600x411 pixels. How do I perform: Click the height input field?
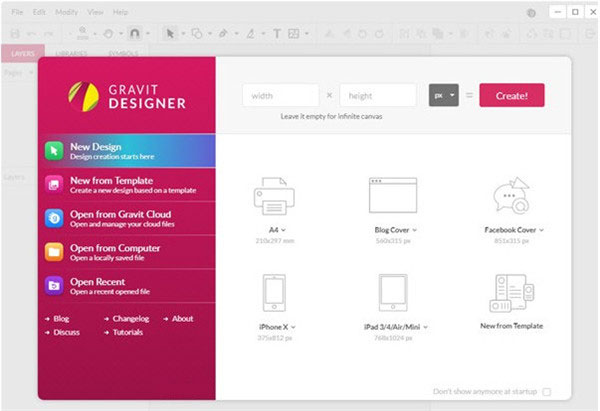point(378,95)
